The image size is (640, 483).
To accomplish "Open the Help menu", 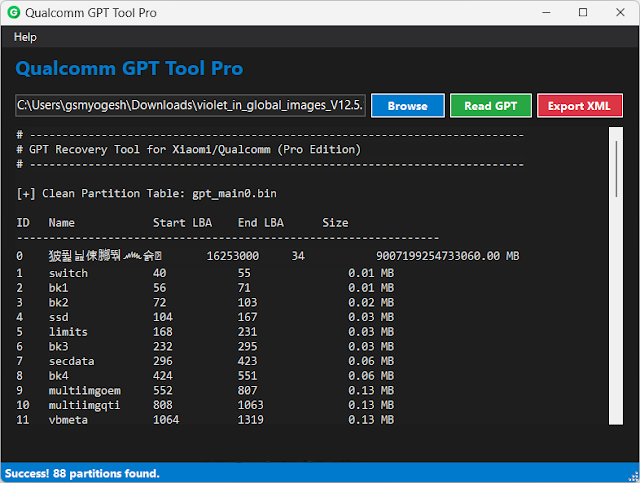I will point(25,37).
